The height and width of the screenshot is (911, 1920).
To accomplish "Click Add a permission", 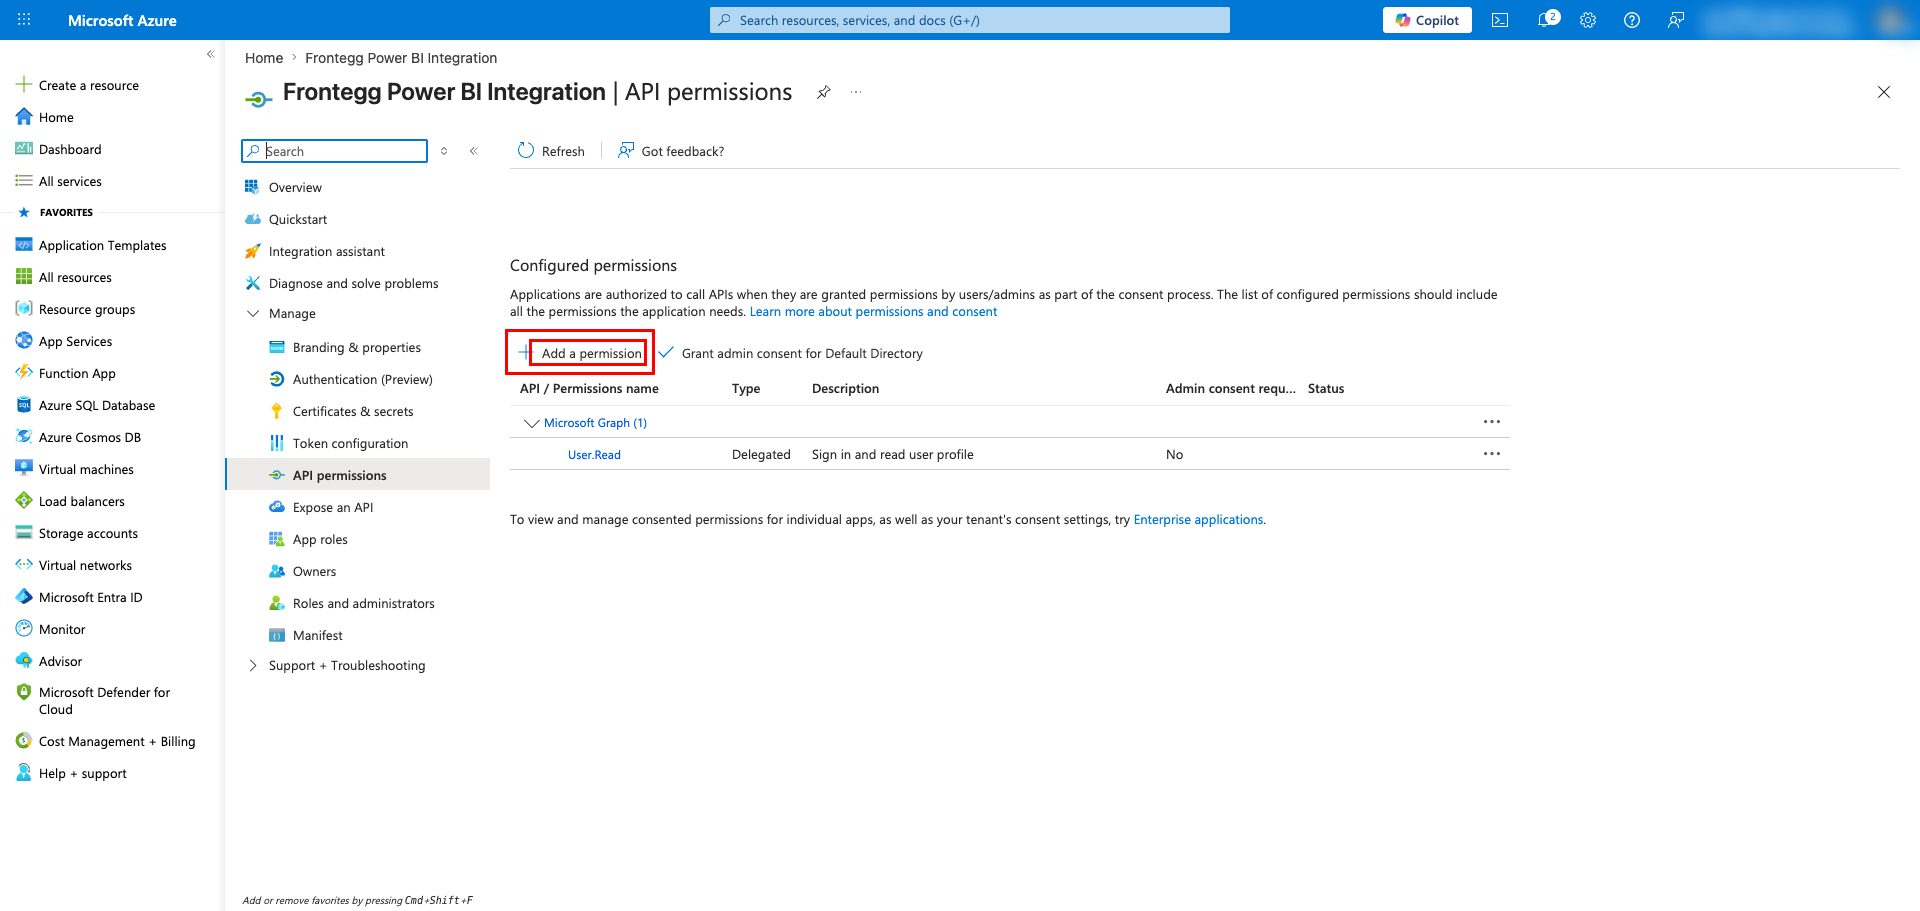I will (581, 353).
